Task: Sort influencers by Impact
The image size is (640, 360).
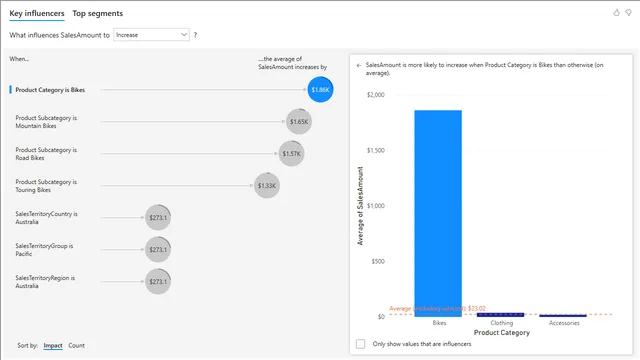Action: pyautogui.click(x=53, y=346)
